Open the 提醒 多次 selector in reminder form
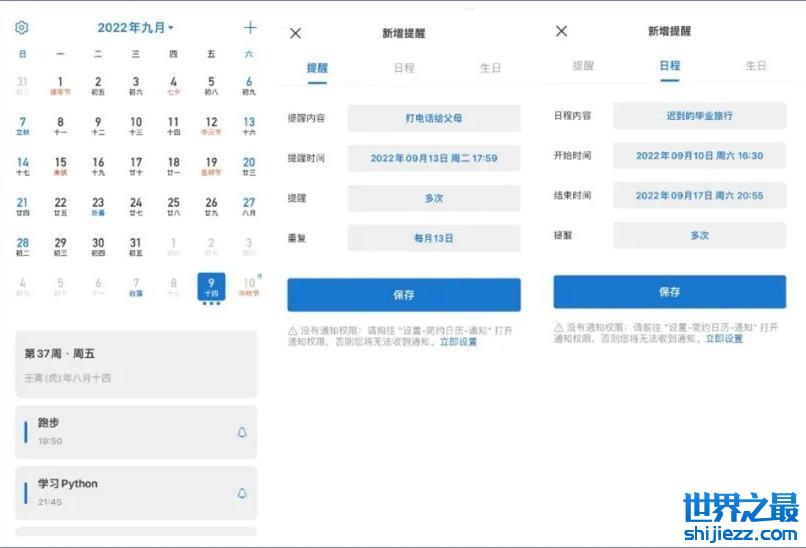806x548 pixels. coord(433,198)
